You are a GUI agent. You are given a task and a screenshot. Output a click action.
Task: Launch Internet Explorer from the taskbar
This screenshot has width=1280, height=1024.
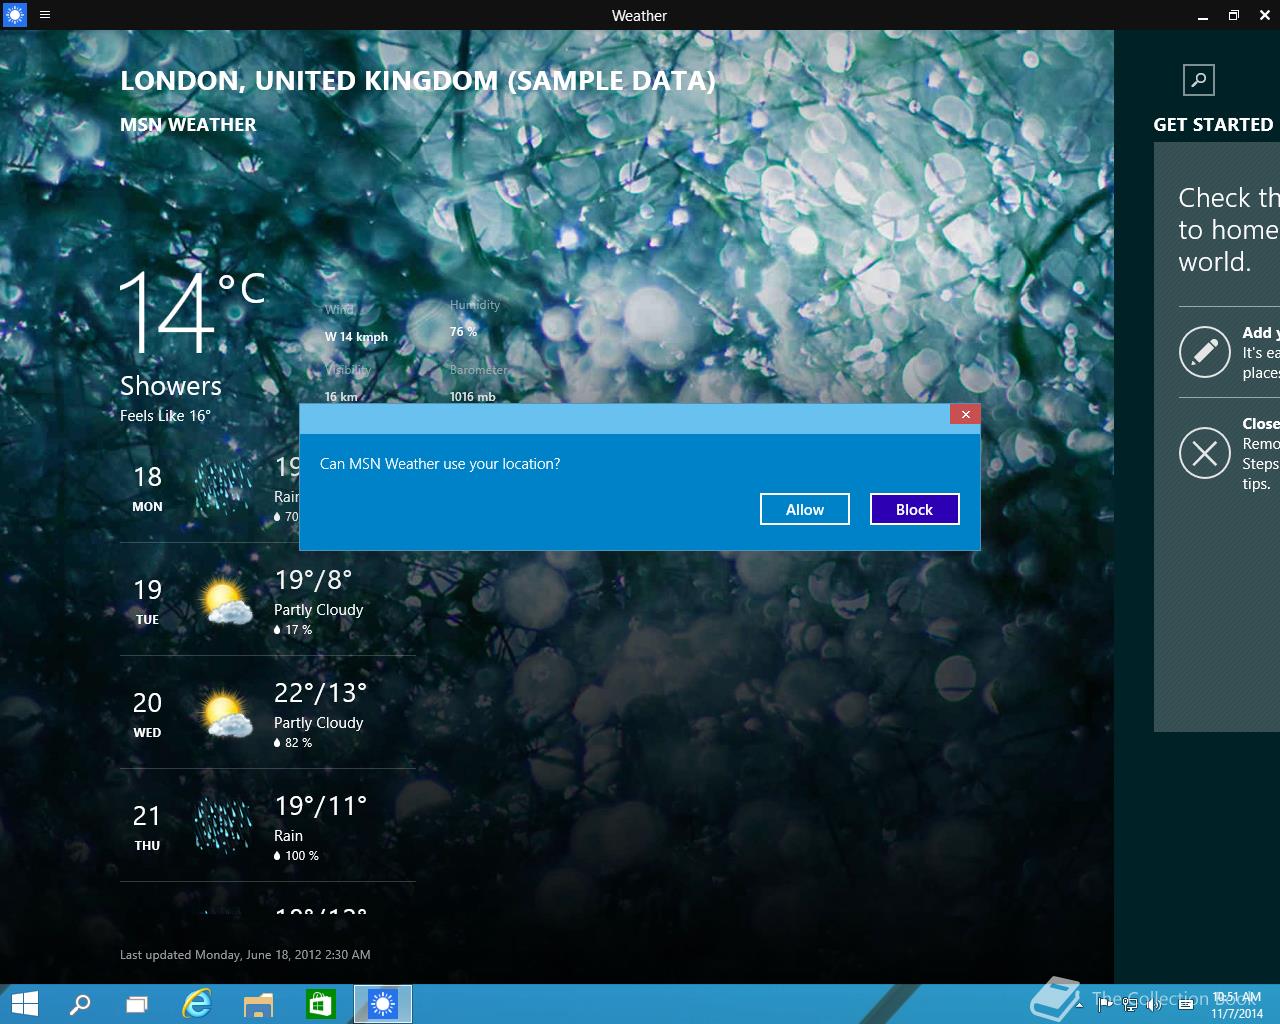coord(197,1004)
